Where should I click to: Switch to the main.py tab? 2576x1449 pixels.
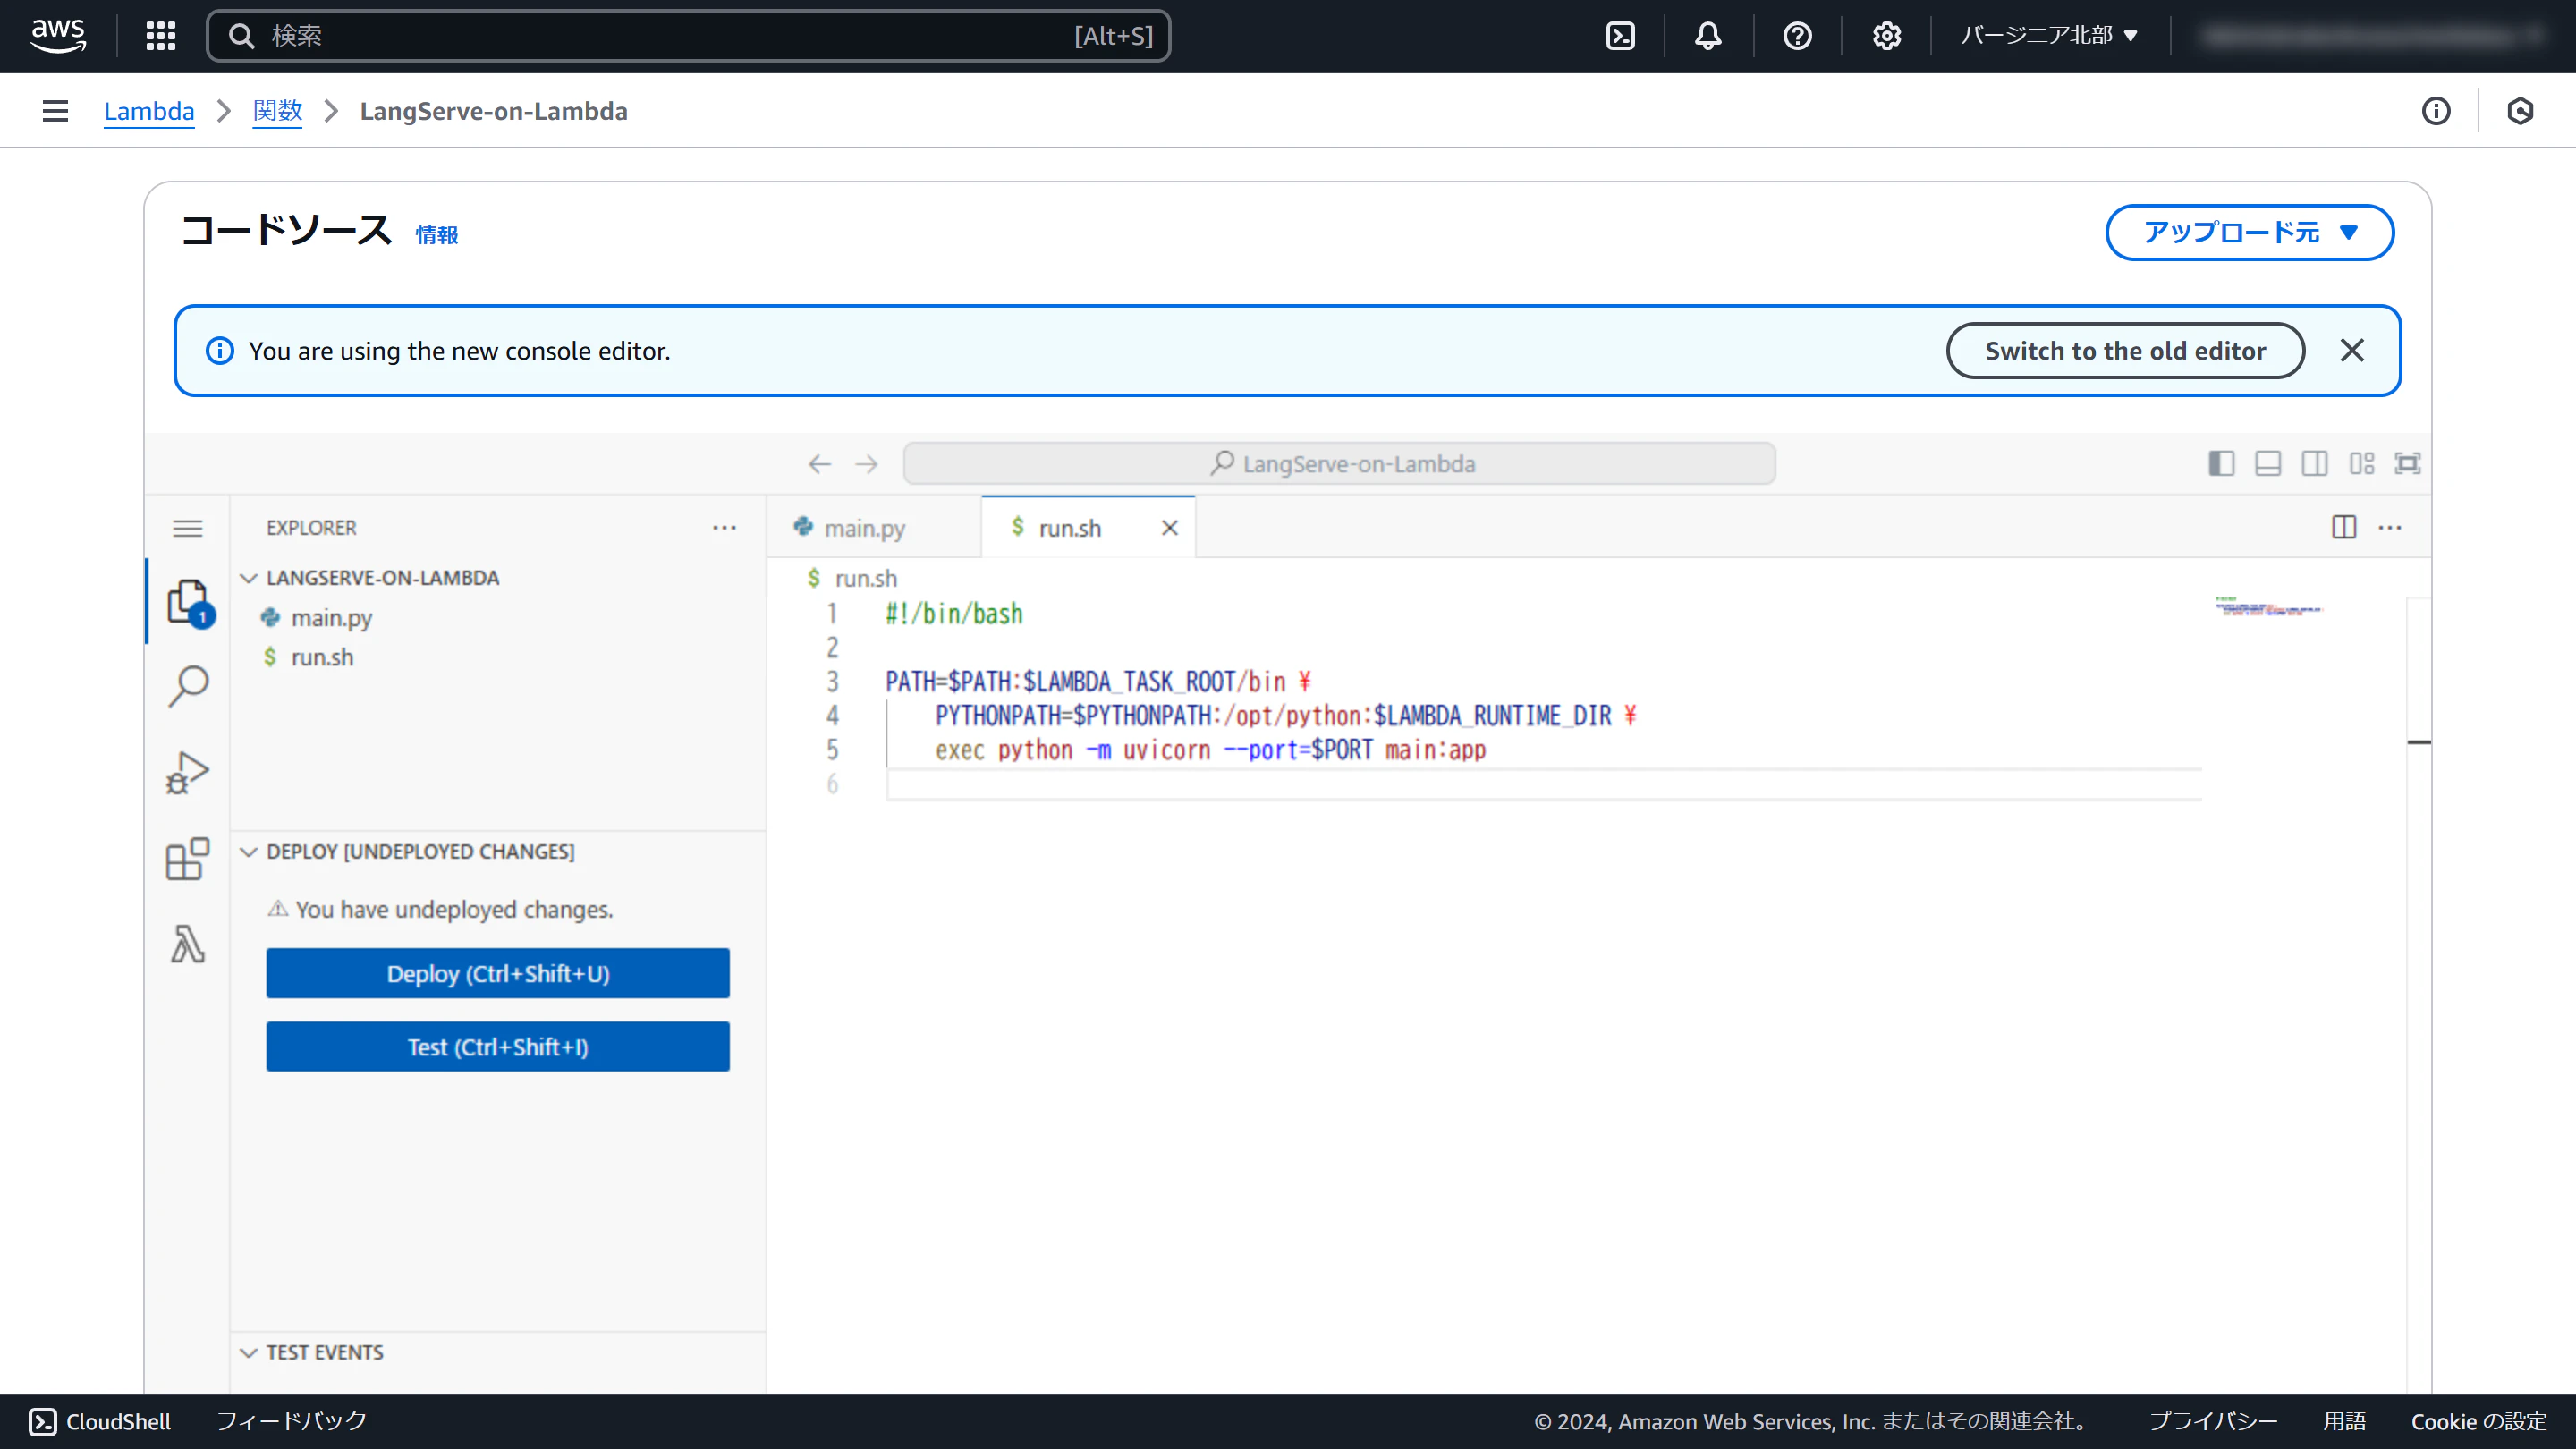tap(865, 528)
